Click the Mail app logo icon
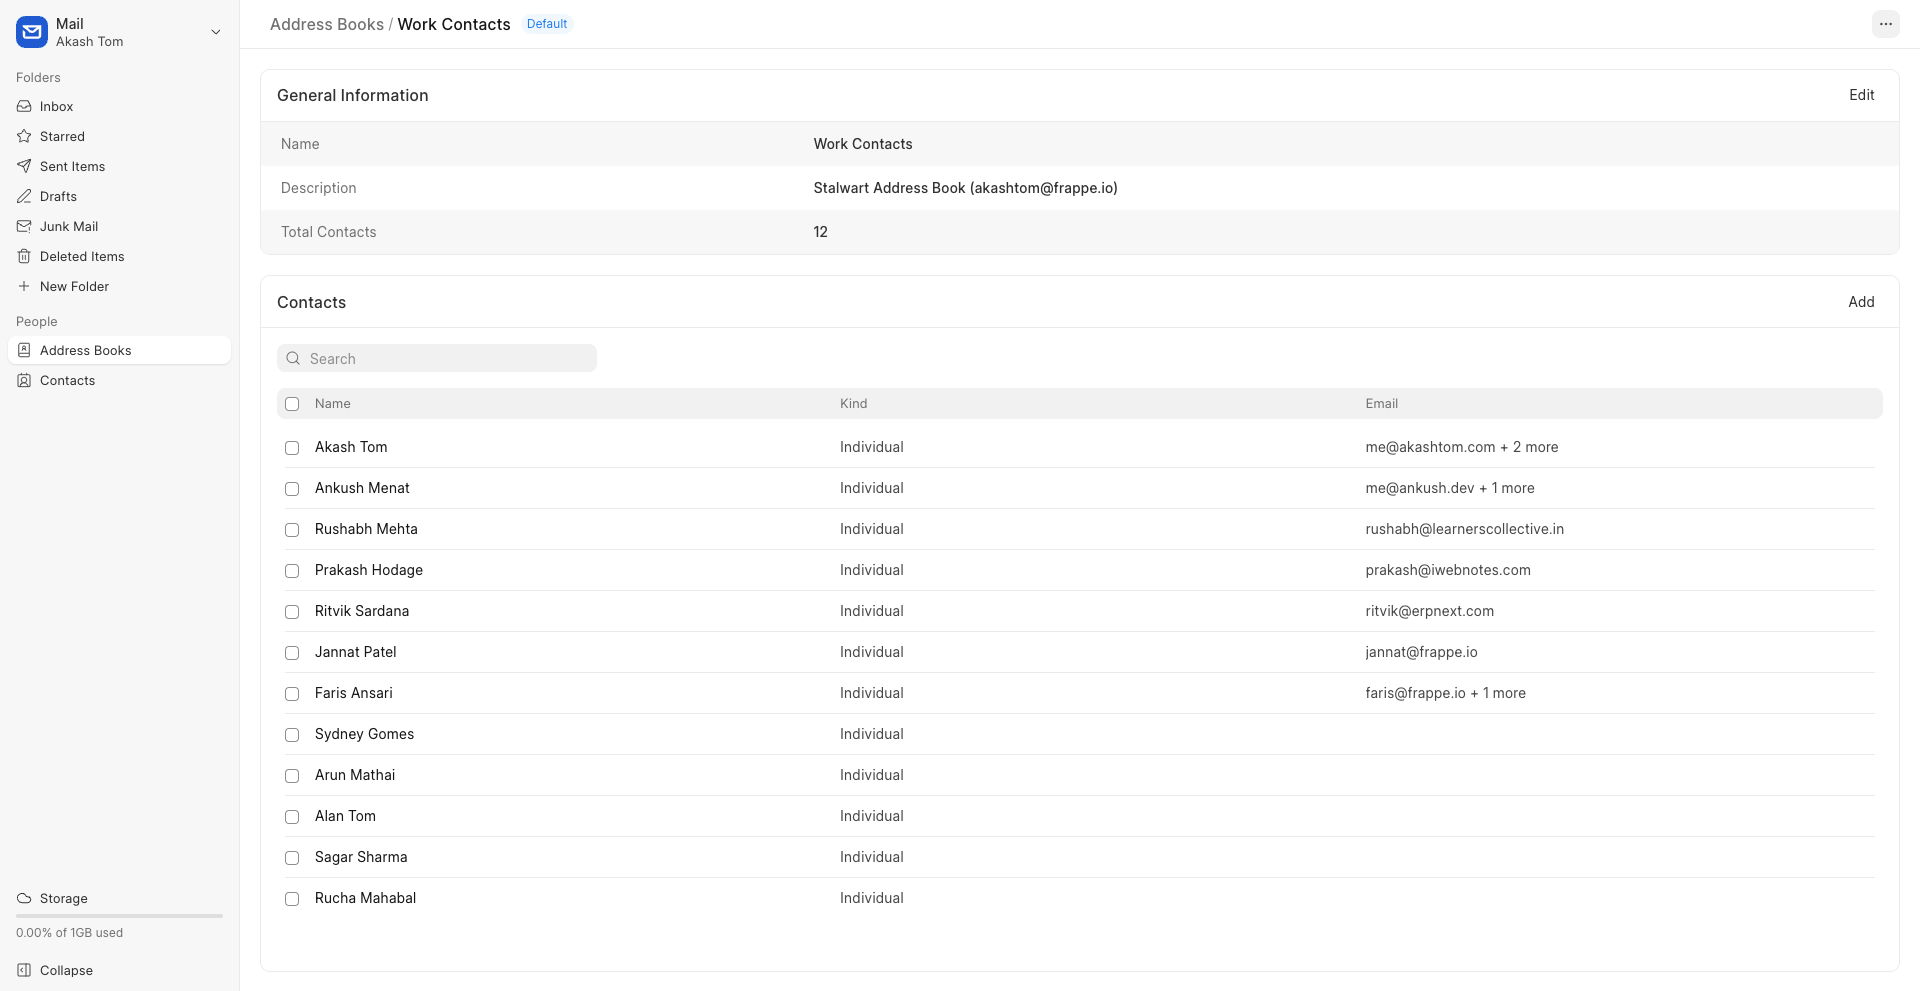The width and height of the screenshot is (1920, 991). 32,32
